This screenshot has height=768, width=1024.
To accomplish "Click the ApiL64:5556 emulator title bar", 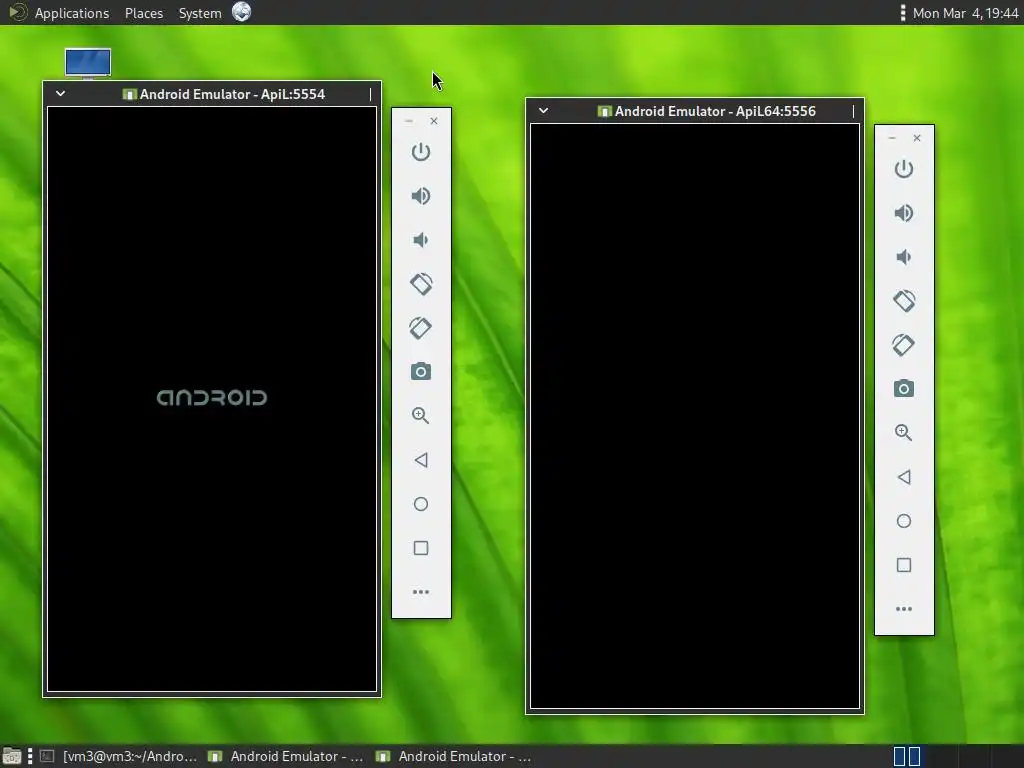I will pyautogui.click(x=695, y=111).
